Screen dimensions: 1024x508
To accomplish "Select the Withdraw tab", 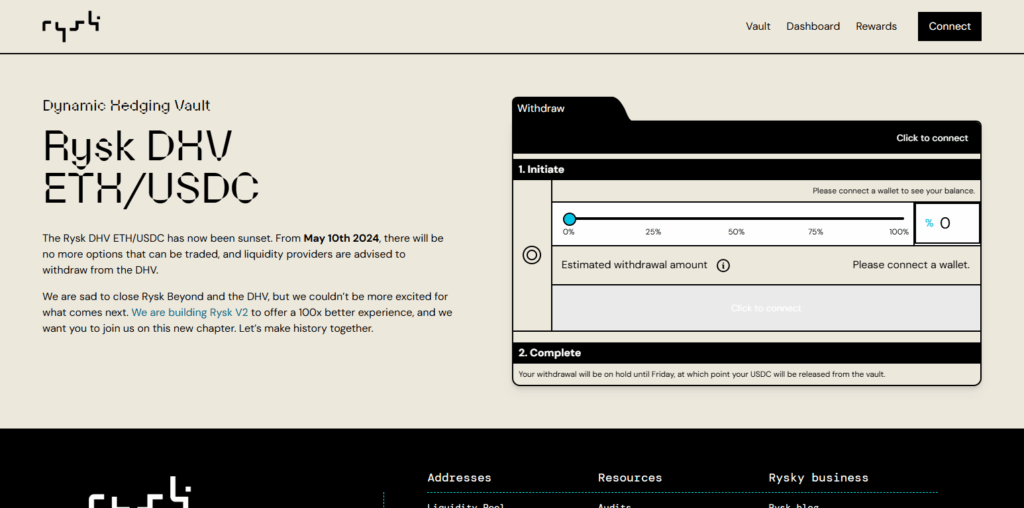I will click(541, 108).
